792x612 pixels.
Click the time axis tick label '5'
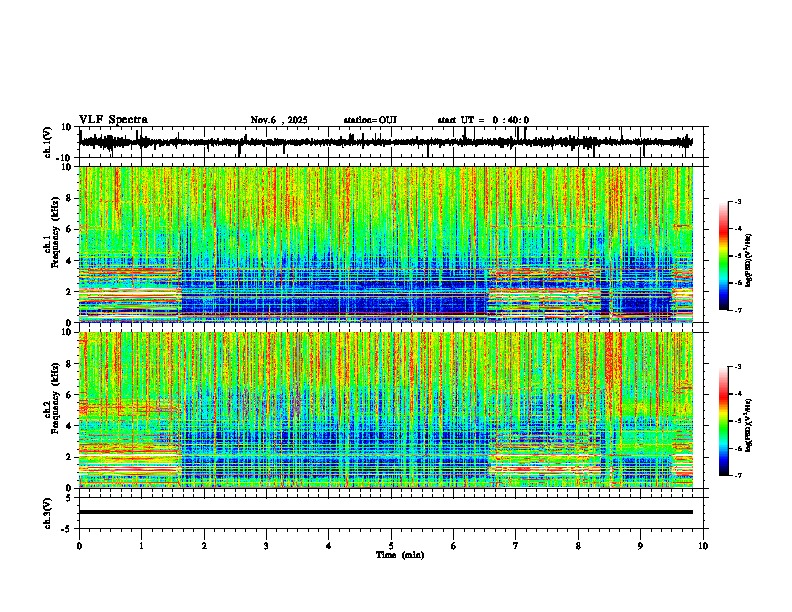(391, 546)
